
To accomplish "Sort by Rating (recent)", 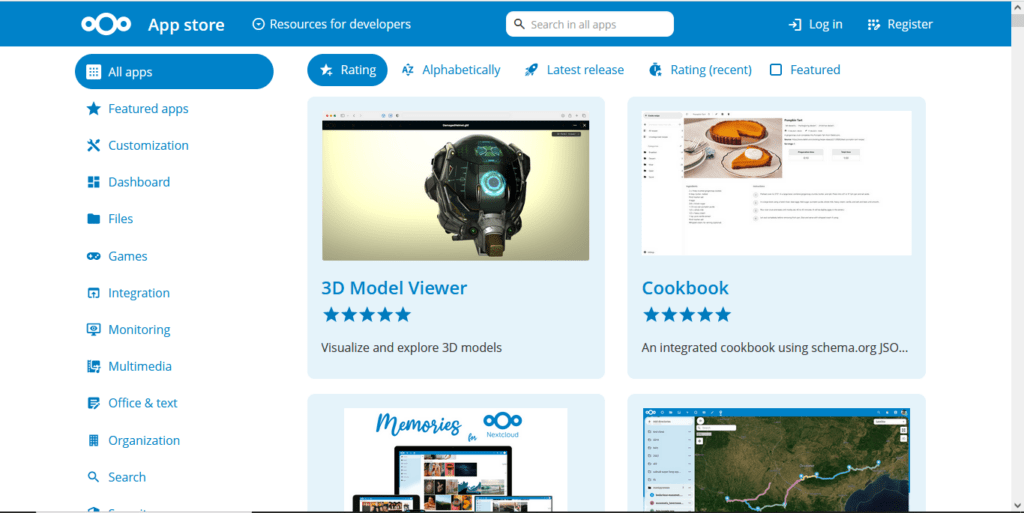I will [x=700, y=70].
